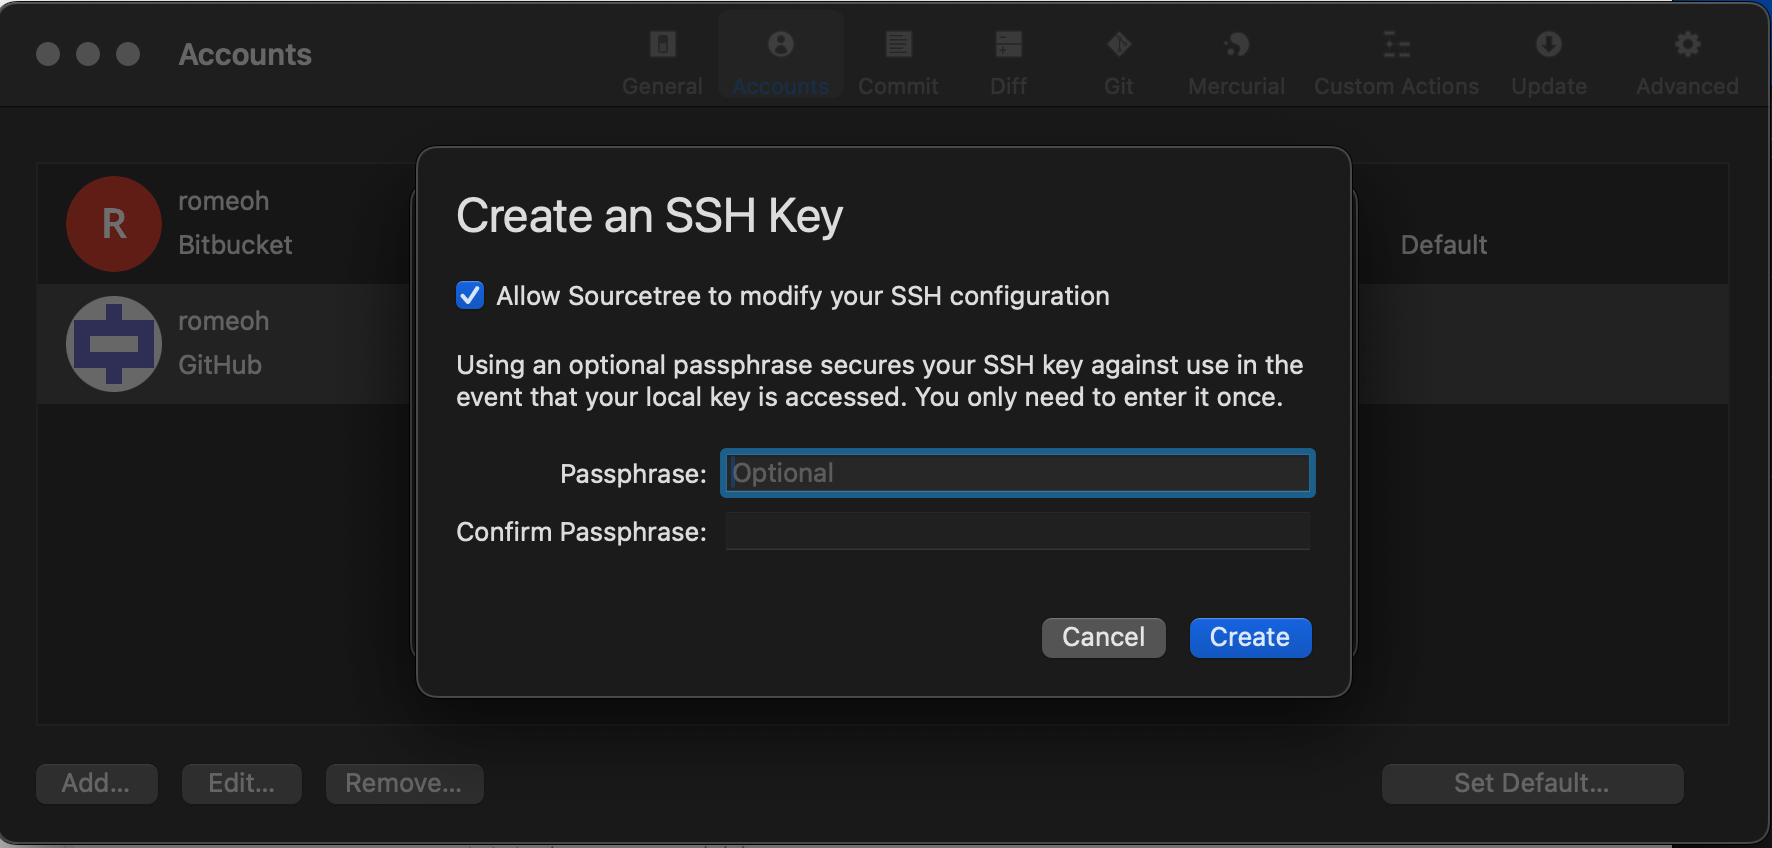Select the Accounts preferences icon
Viewport: 1772px width, 848px height.
(781, 45)
